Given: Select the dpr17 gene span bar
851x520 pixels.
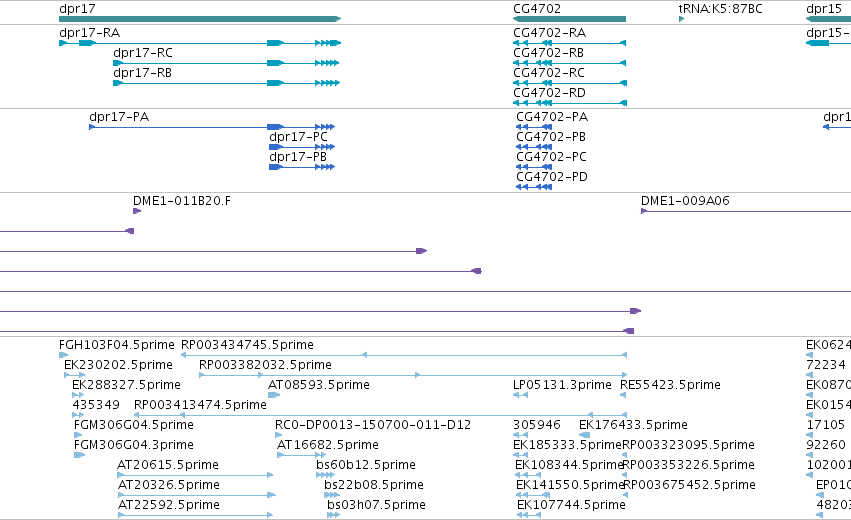Looking at the screenshot, I should pyautogui.click(x=200, y=19).
